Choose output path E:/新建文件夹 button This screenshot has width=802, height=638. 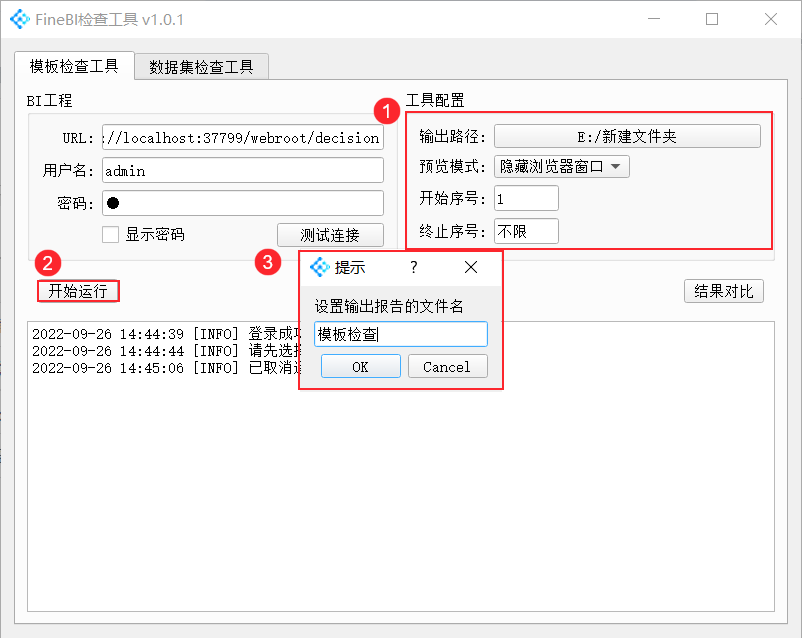tap(627, 137)
